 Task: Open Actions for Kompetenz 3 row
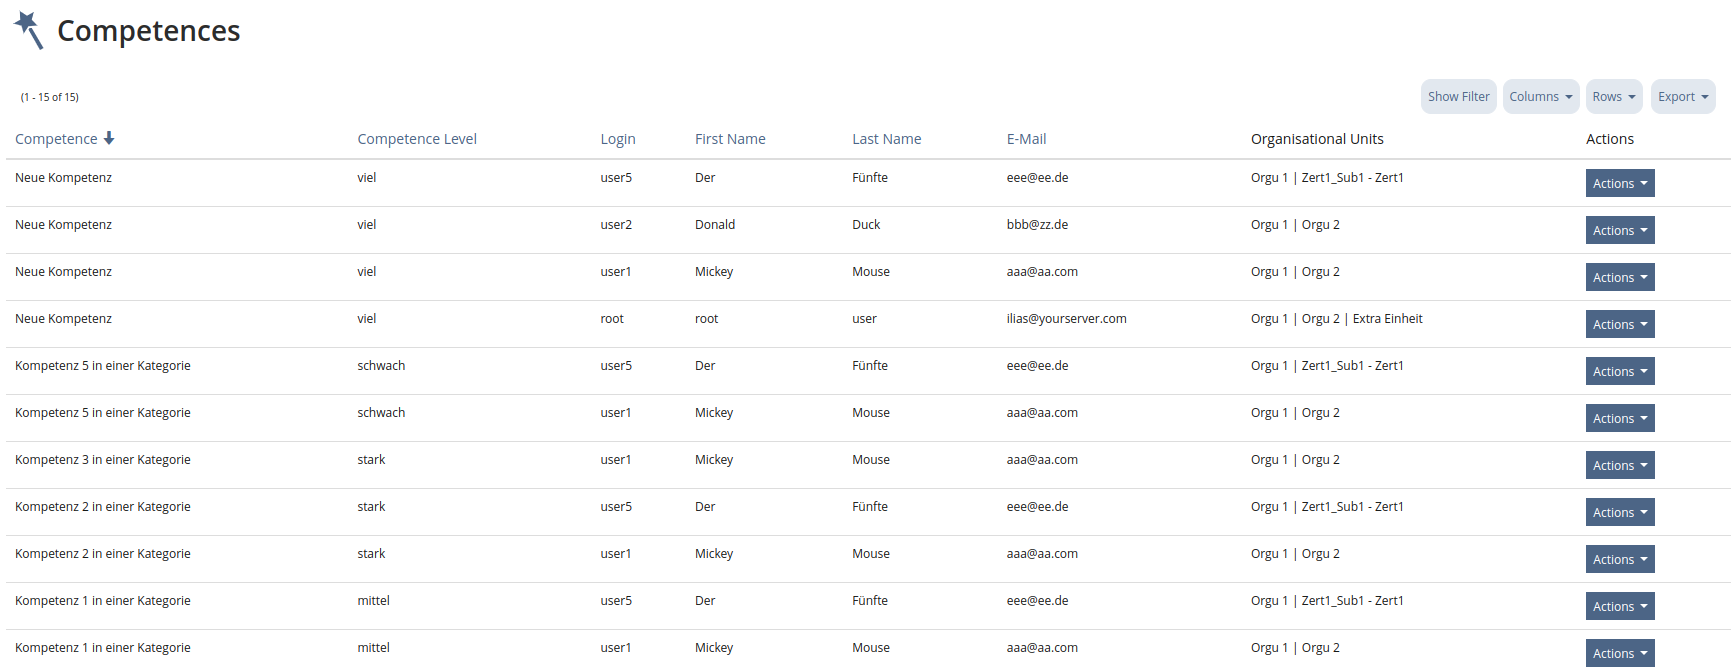(1619, 465)
